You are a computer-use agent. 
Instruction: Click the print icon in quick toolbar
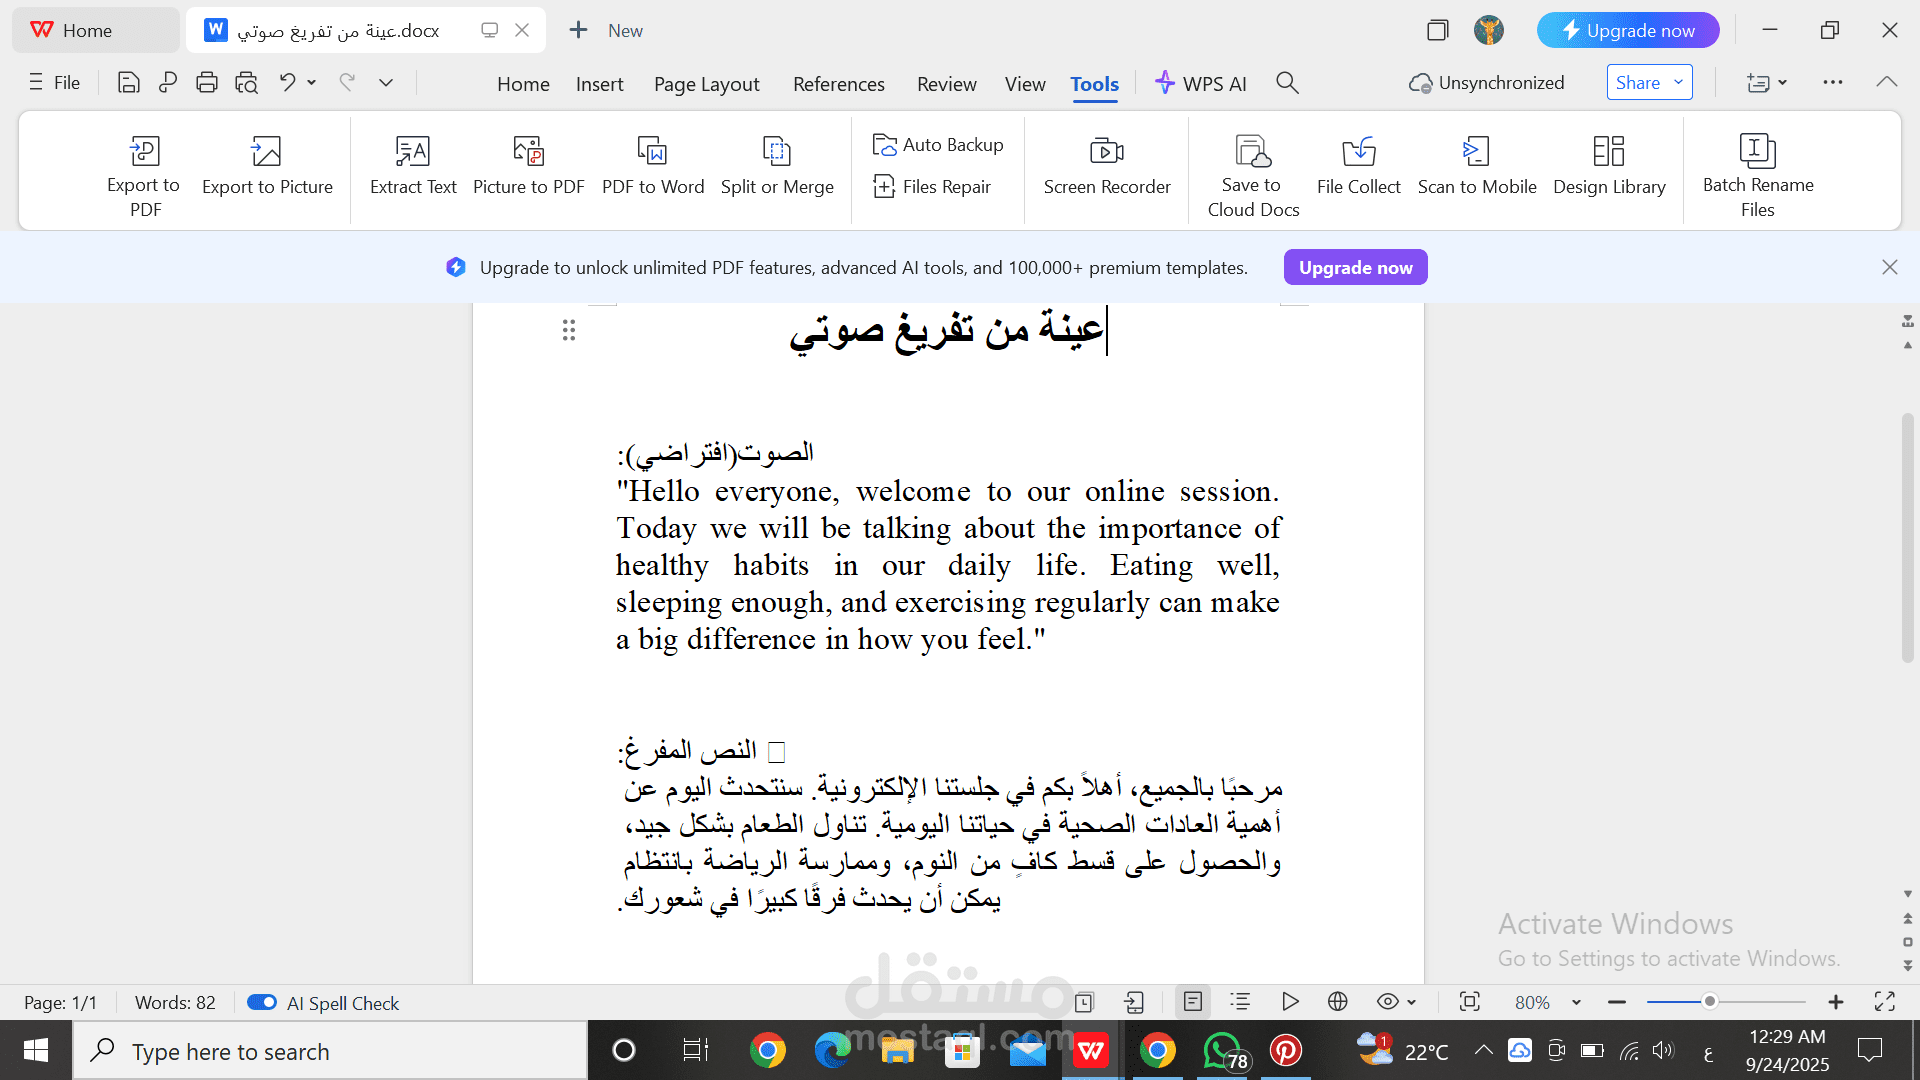207,83
